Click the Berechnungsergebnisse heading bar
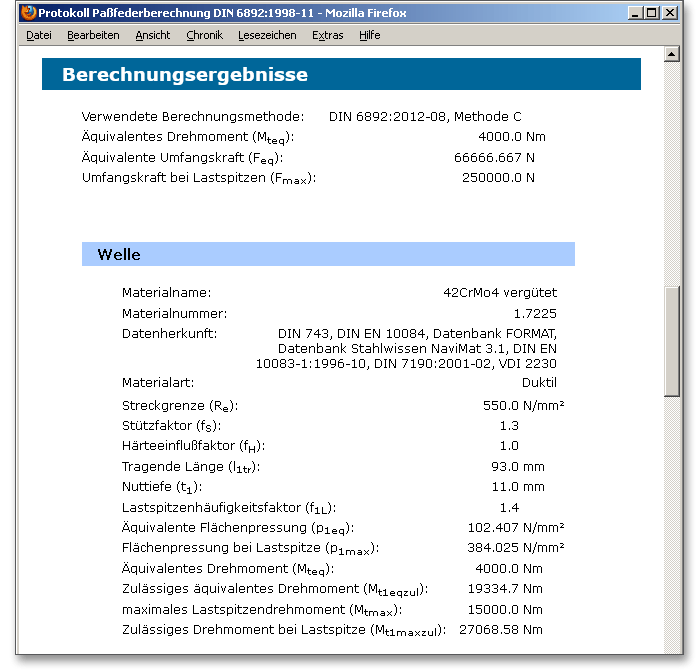This screenshot has height=670, width=699. coord(340,75)
